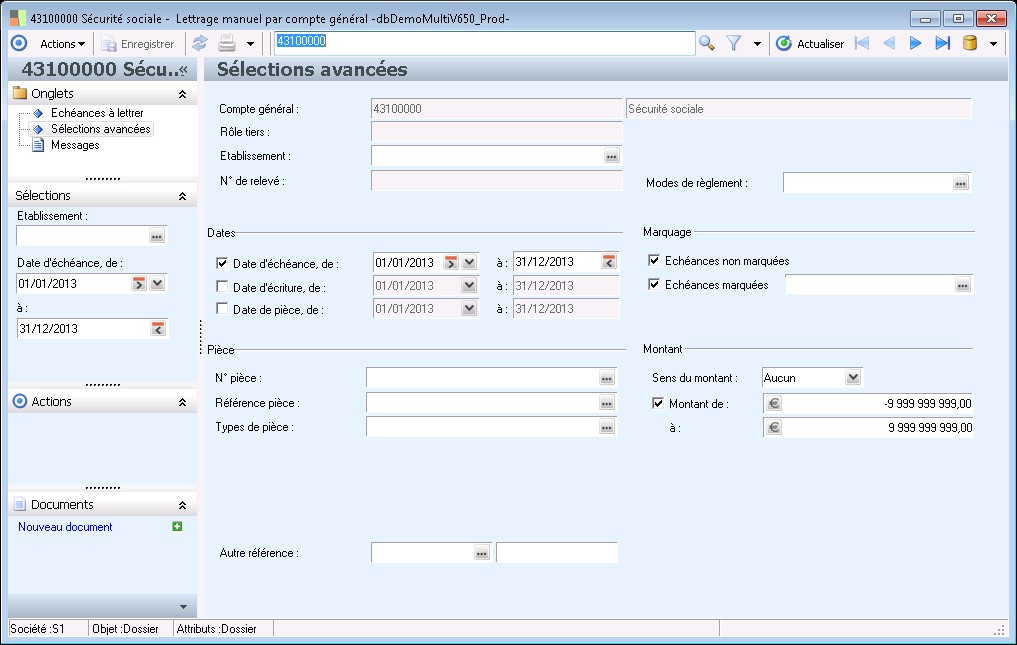
Task: Uncheck the Date d'échéance checkbox
Action: click(x=222, y=263)
